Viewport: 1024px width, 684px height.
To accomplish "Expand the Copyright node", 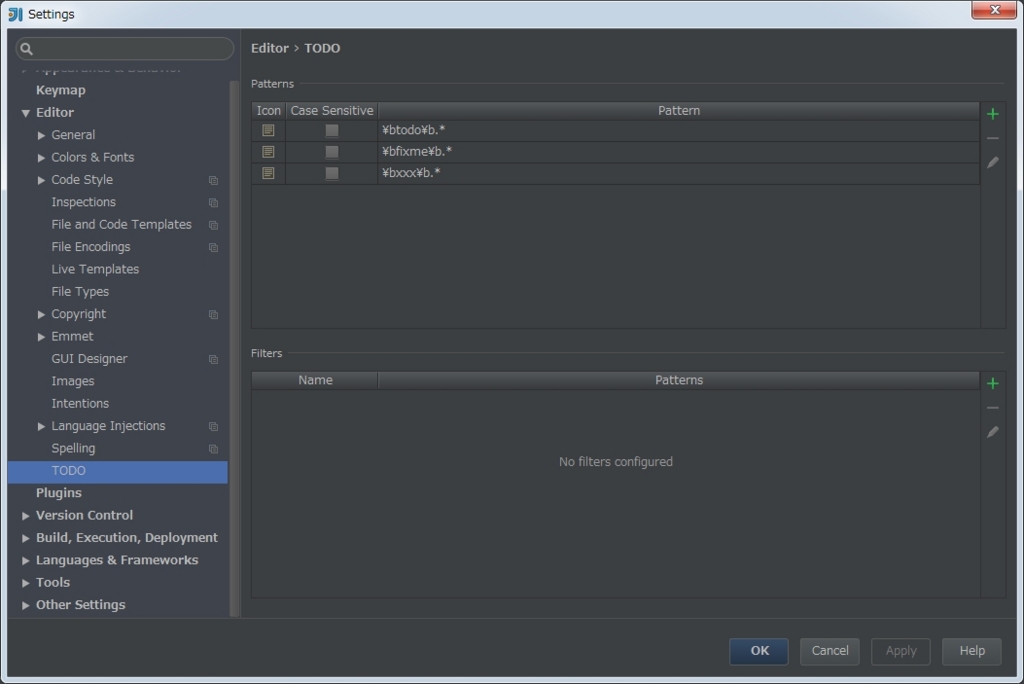I will point(41,314).
